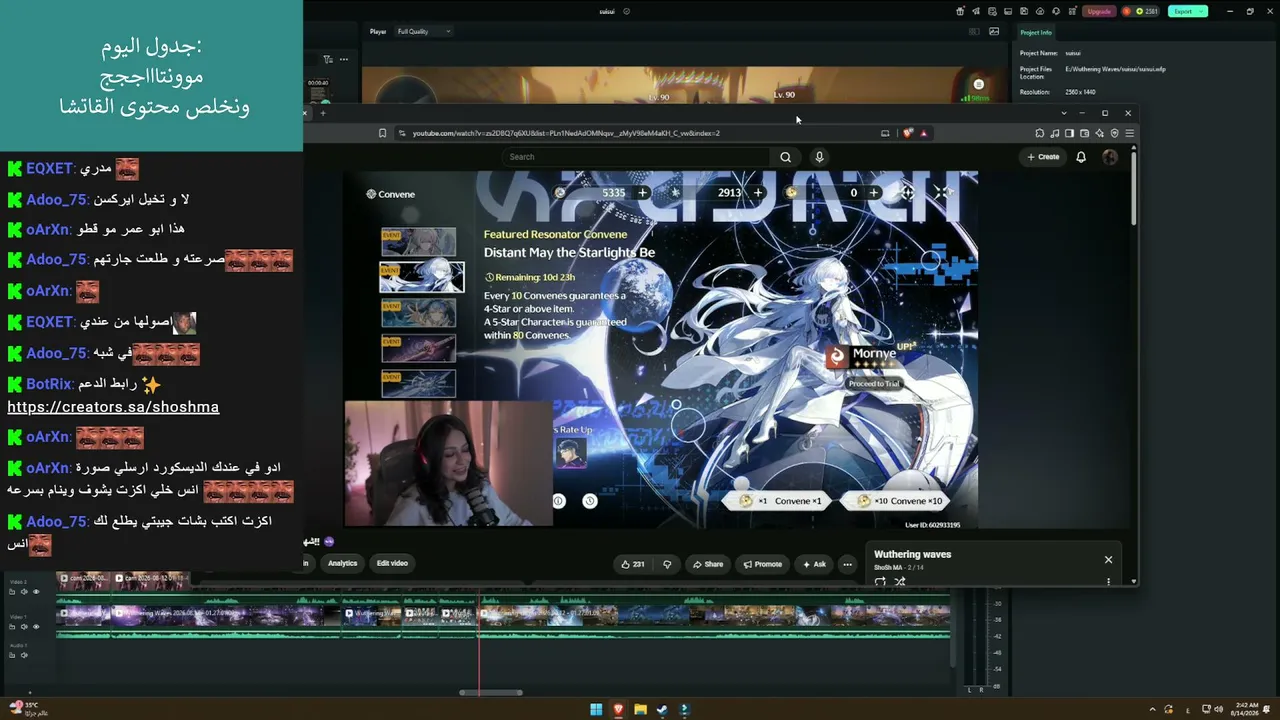Click the browser bookmark icon beside the address bar

point(382,133)
